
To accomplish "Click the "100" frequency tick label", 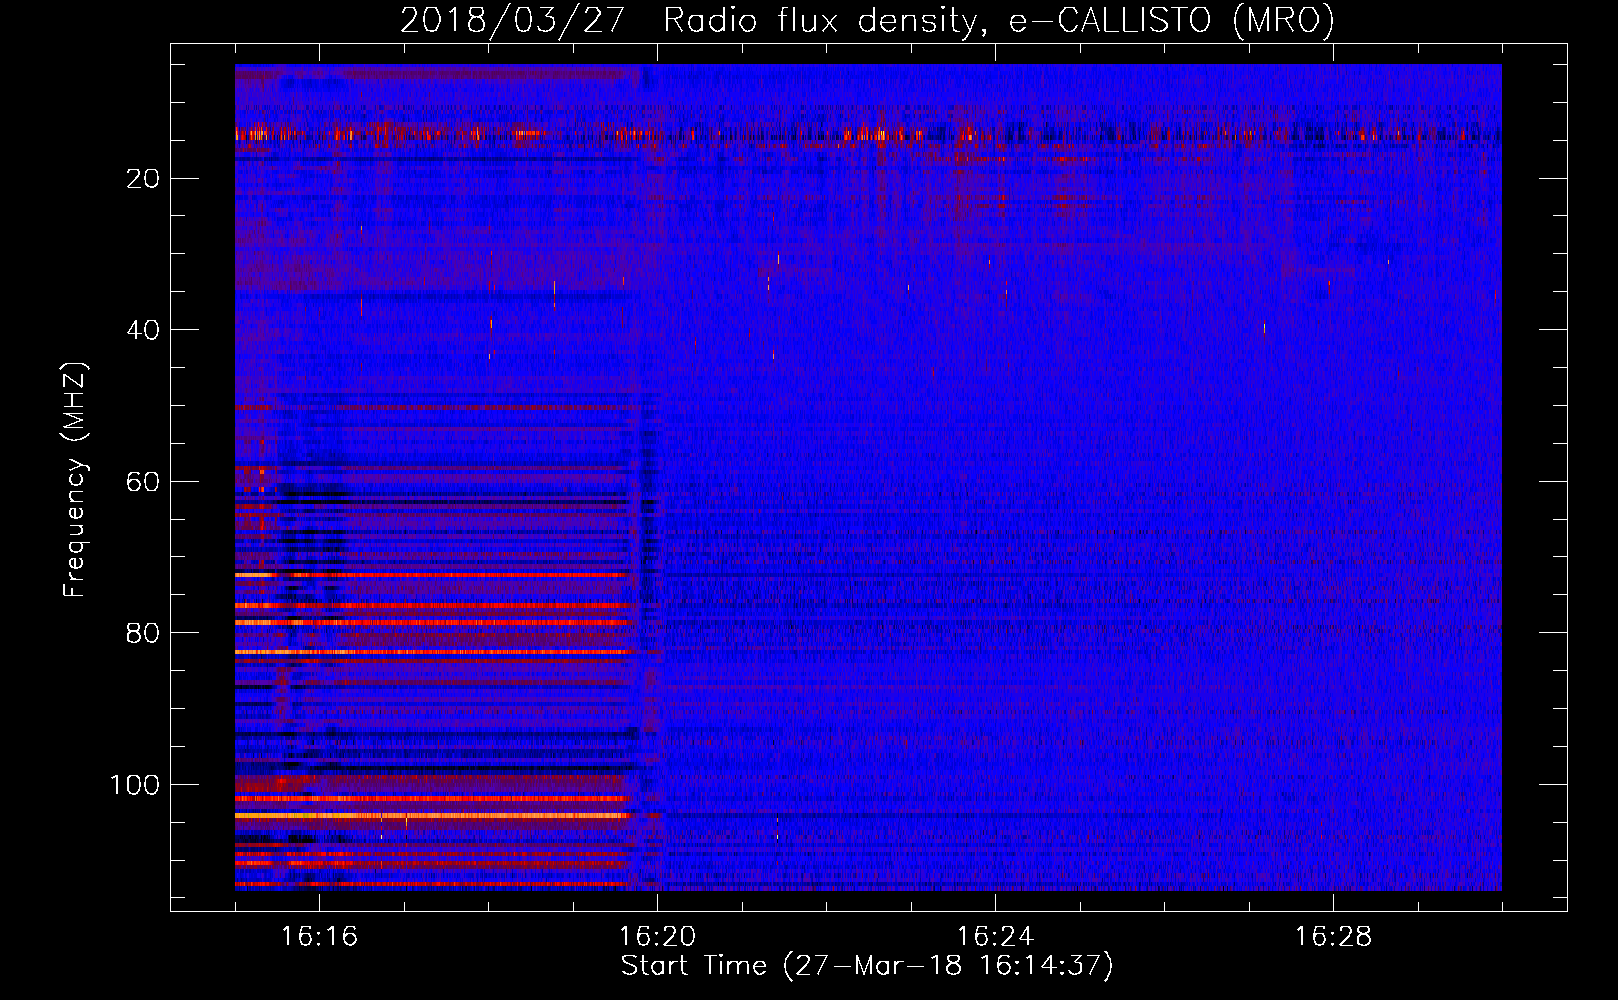I will point(135,785).
